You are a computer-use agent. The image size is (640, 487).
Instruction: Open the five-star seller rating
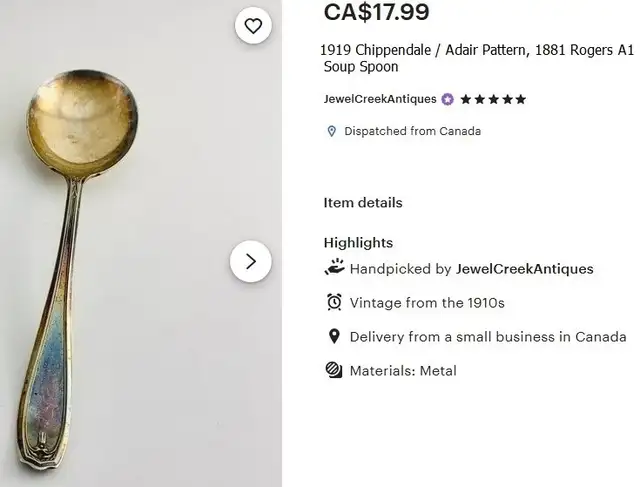point(493,99)
